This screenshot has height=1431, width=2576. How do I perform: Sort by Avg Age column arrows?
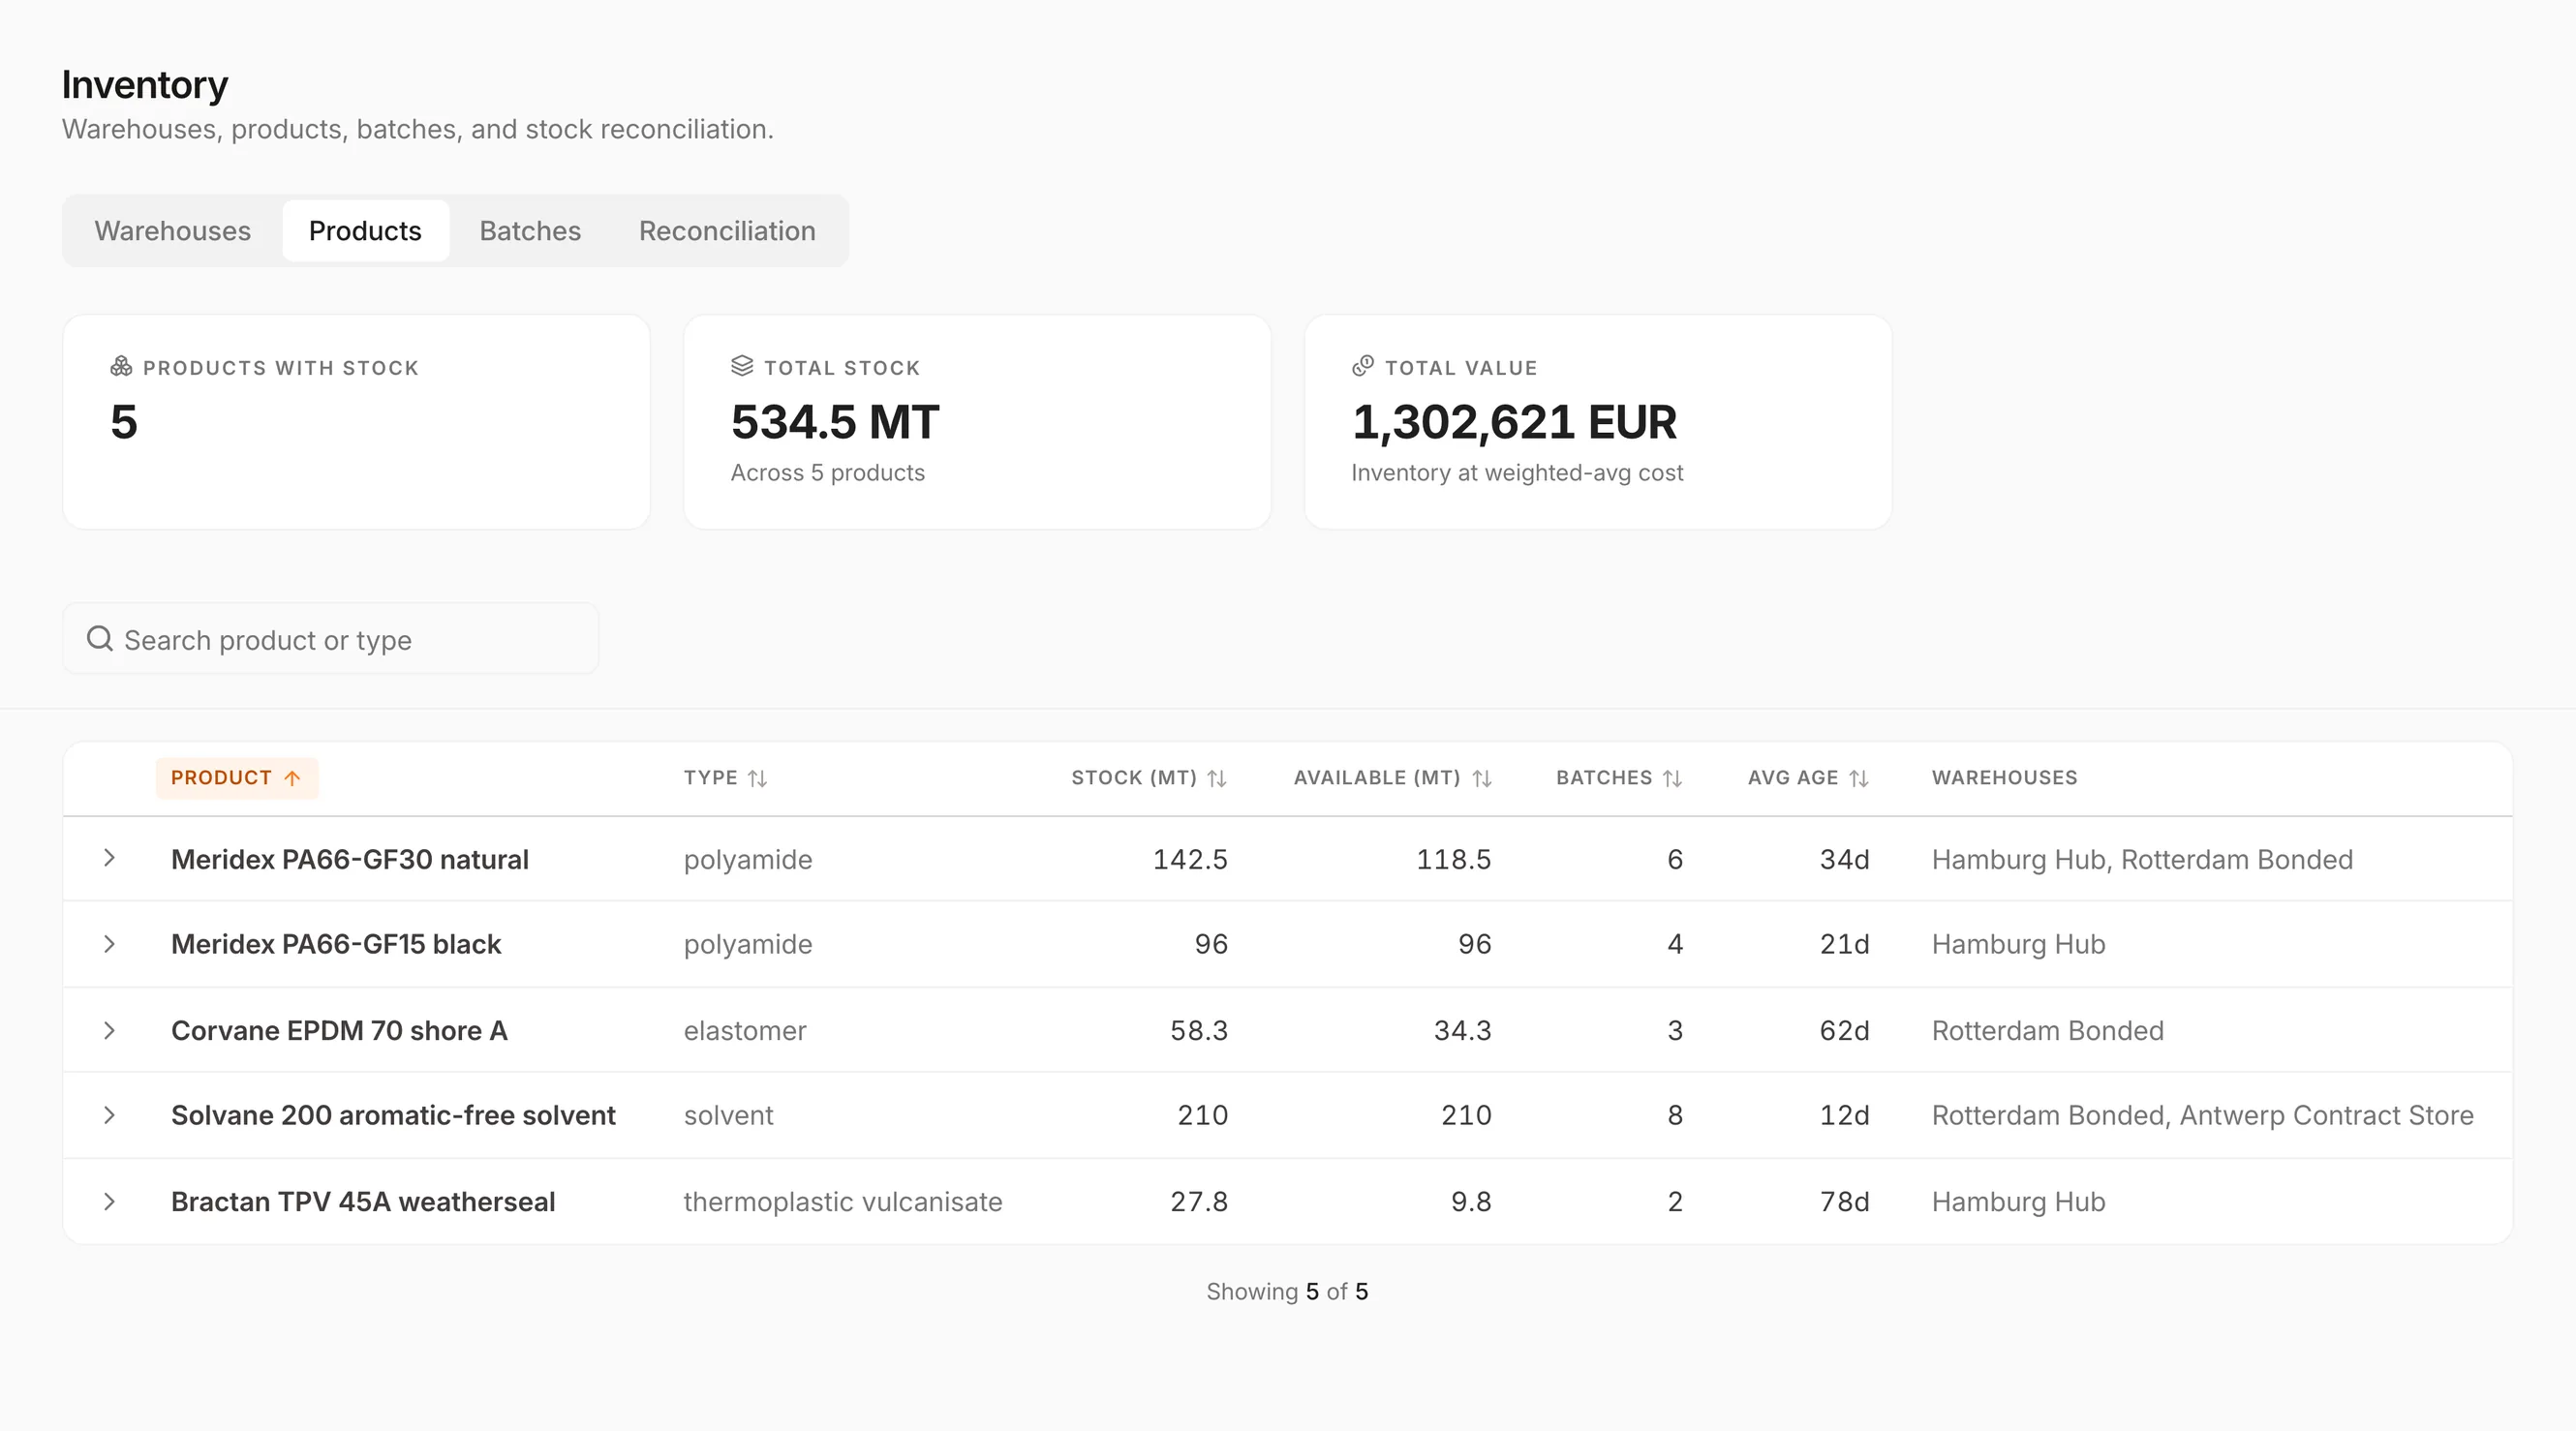[1859, 779]
